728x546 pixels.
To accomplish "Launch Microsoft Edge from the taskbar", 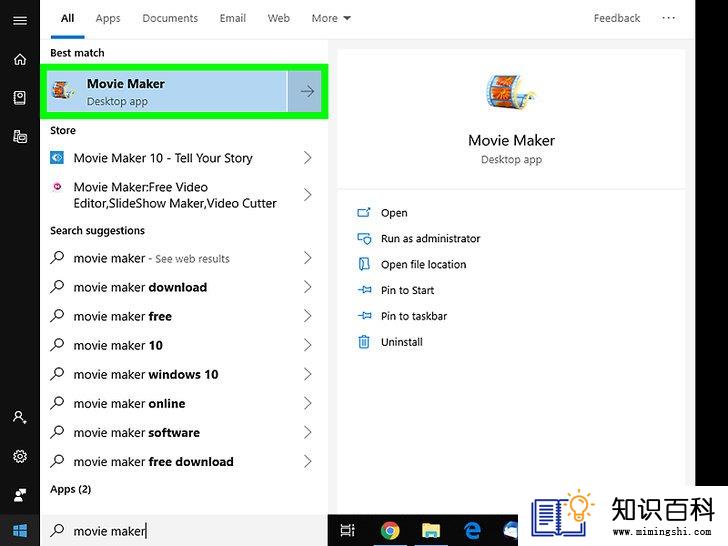I will point(473,530).
